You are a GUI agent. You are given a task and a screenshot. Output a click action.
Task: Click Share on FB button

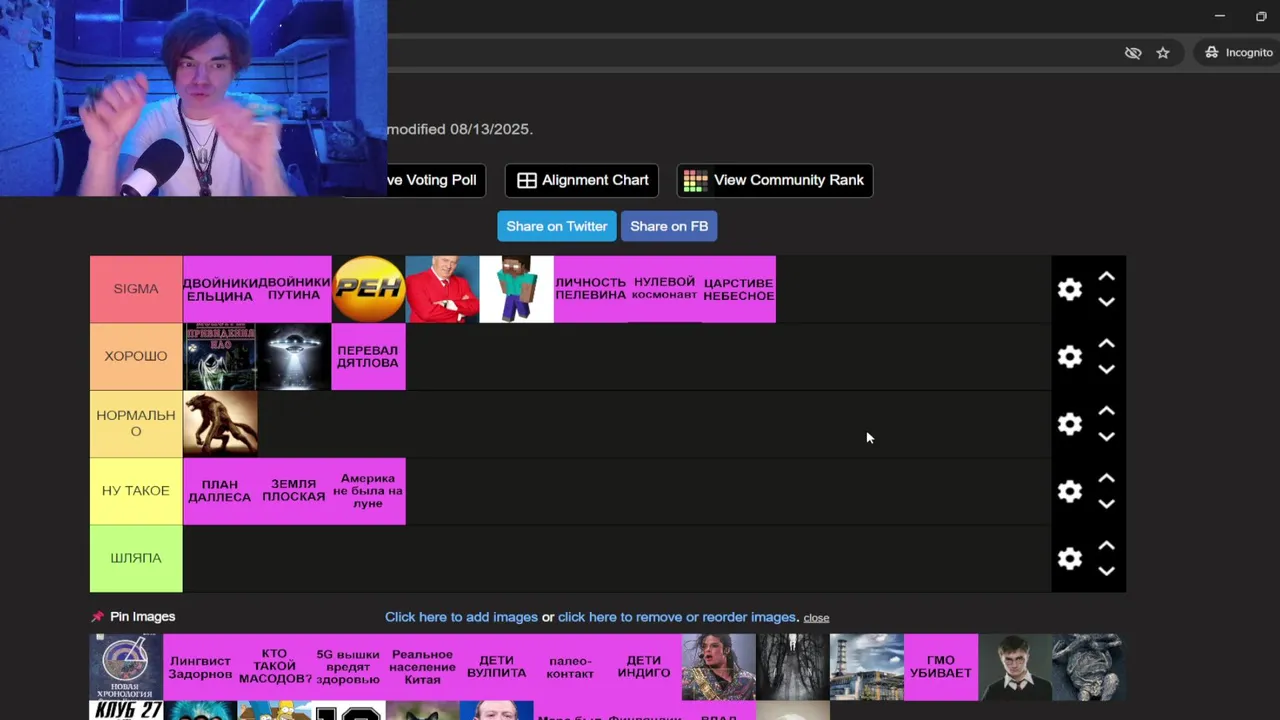tap(669, 226)
